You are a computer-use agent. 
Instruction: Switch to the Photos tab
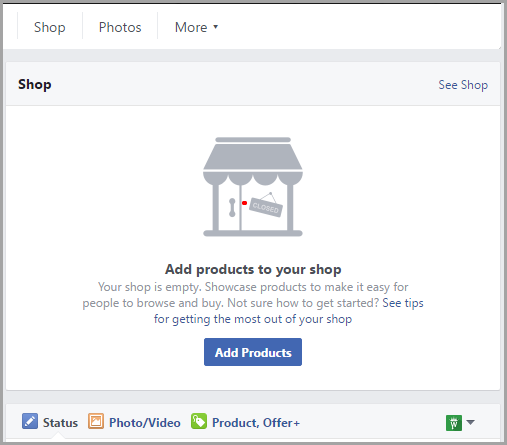click(120, 27)
